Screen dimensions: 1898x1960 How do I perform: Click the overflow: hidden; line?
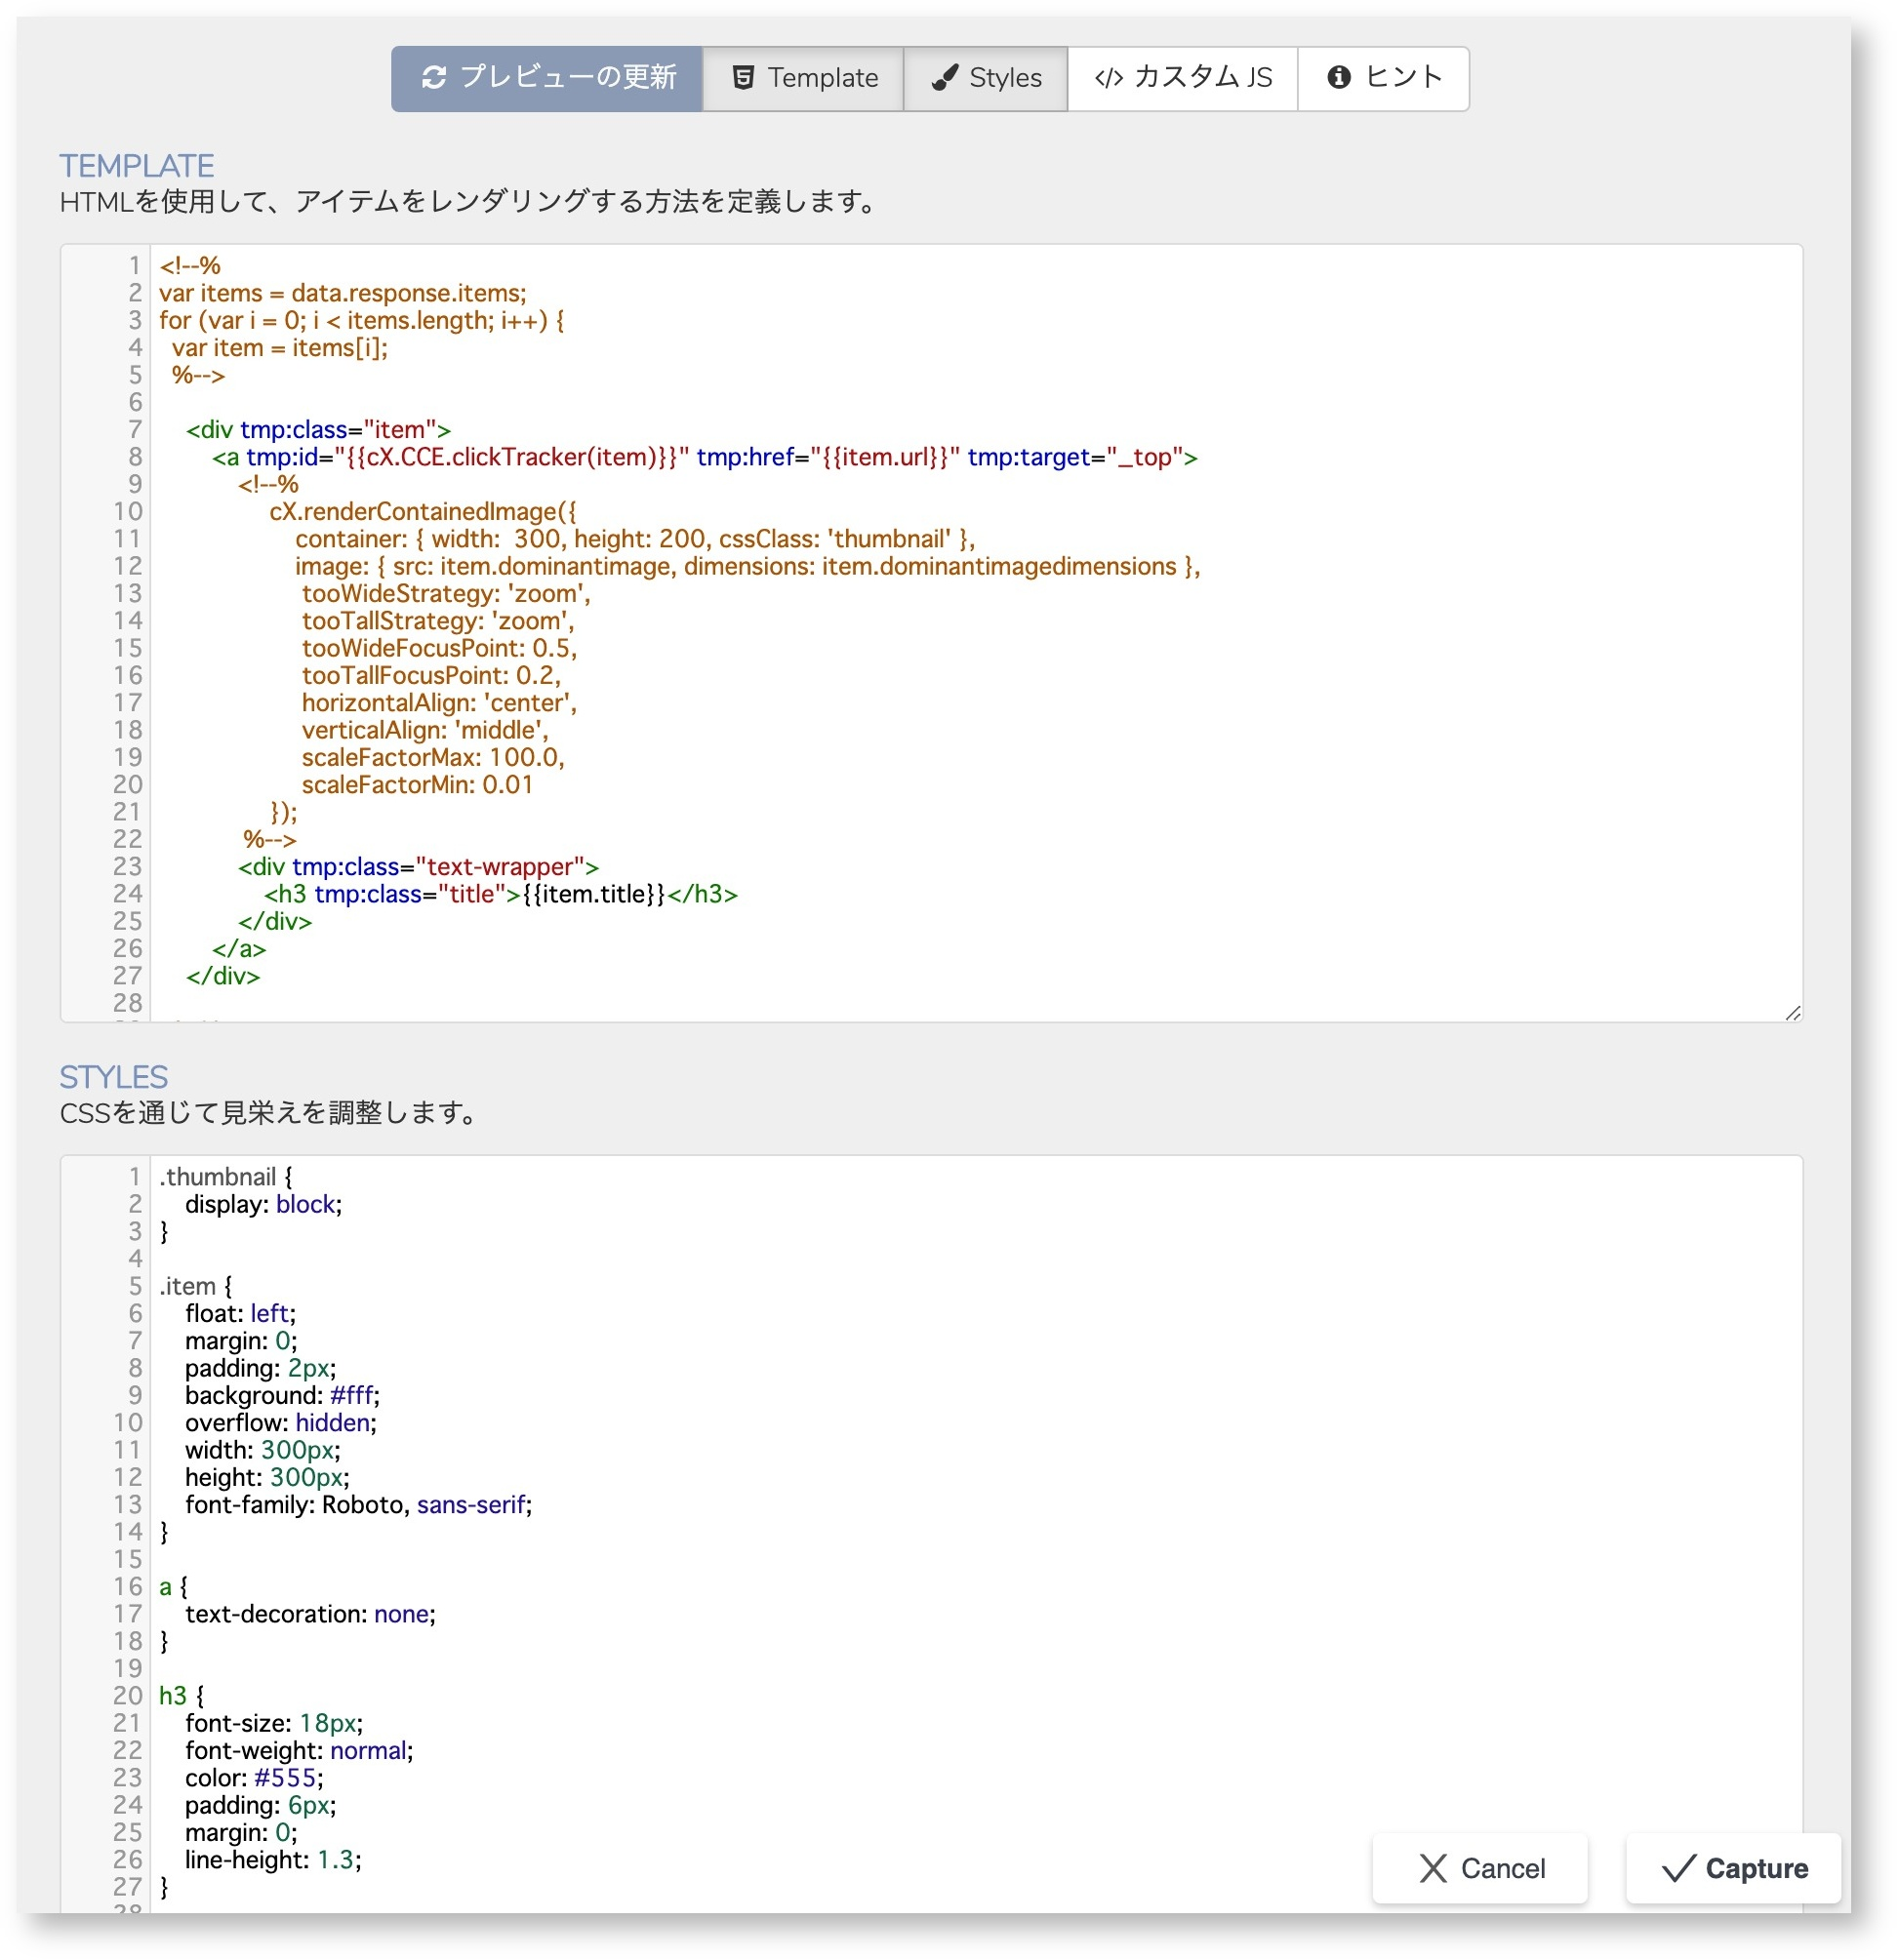point(280,1422)
